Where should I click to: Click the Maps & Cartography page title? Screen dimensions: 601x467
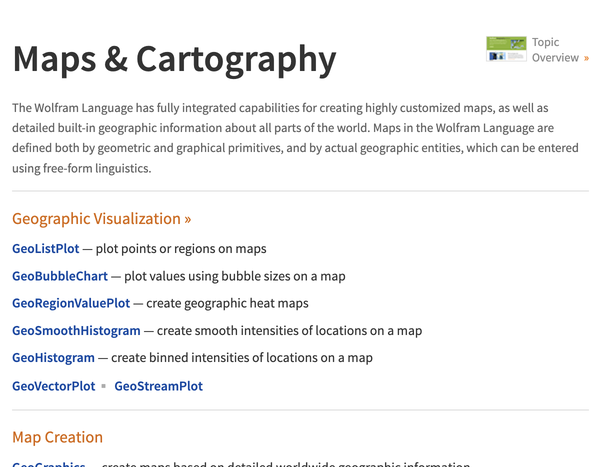tap(174, 59)
